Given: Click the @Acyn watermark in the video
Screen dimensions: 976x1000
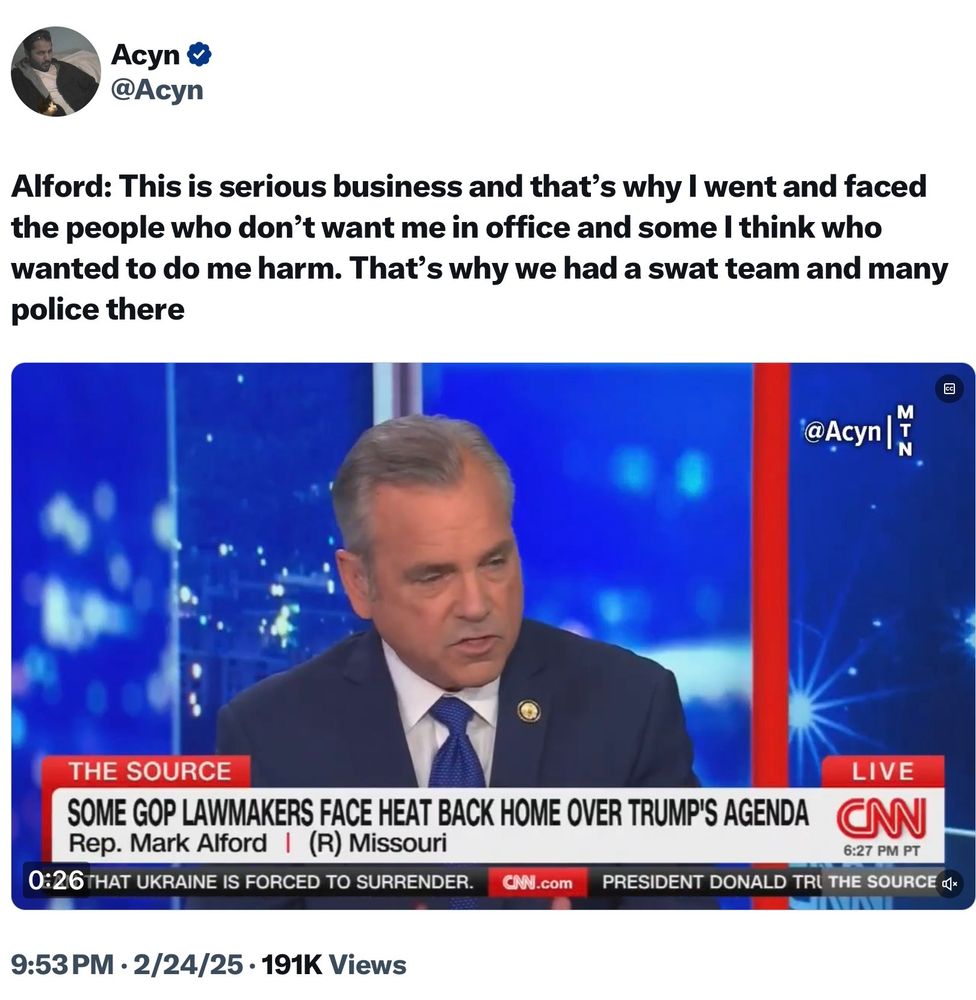Looking at the screenshot, I should (842, 432).
